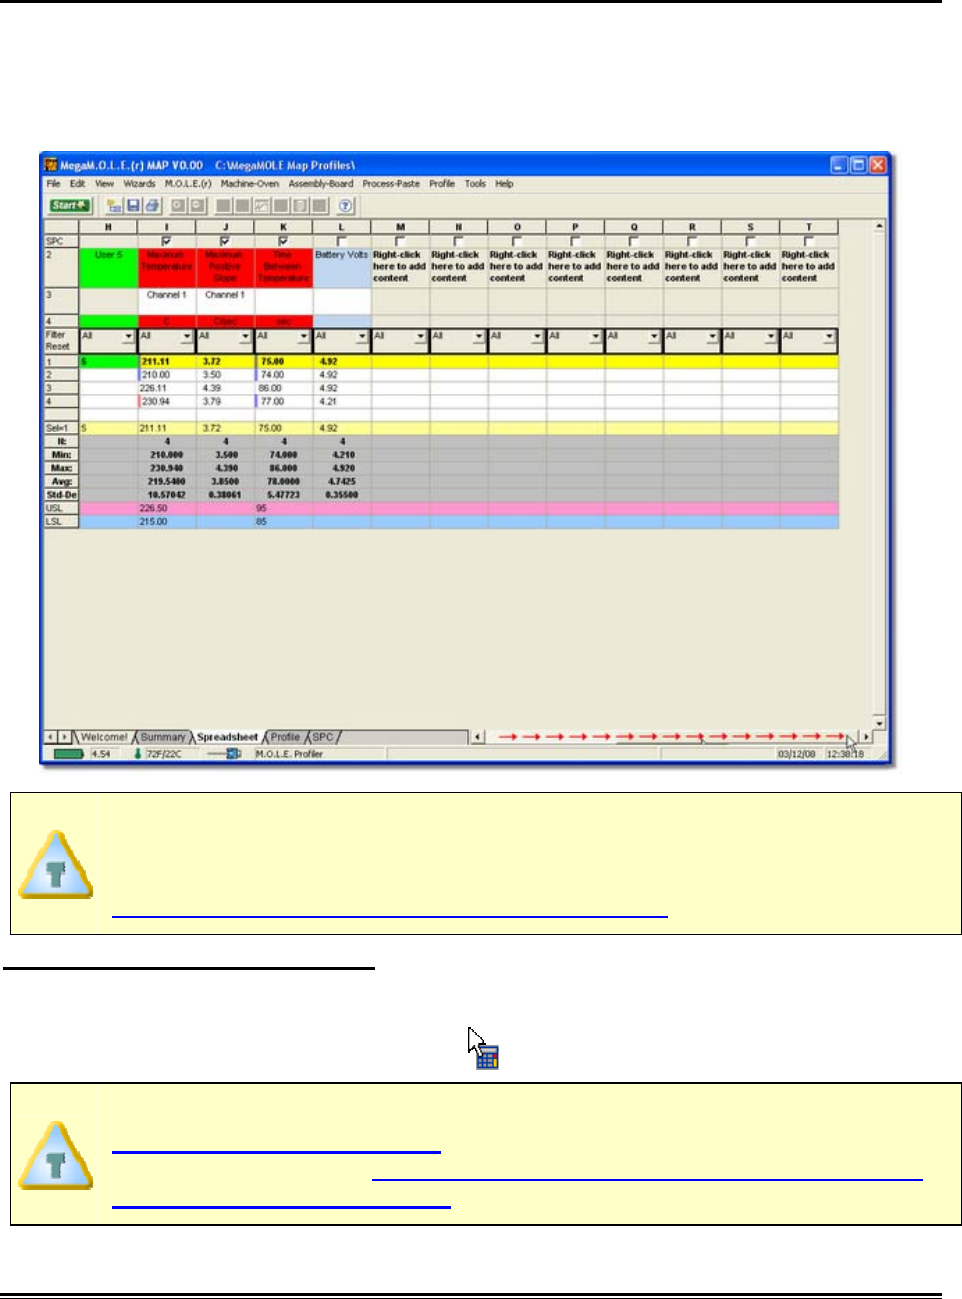Click the vertical scrollbar up arrow
Image resolution: width=962 pixels, height=1299 pixels.
click(x=879, y=227)
